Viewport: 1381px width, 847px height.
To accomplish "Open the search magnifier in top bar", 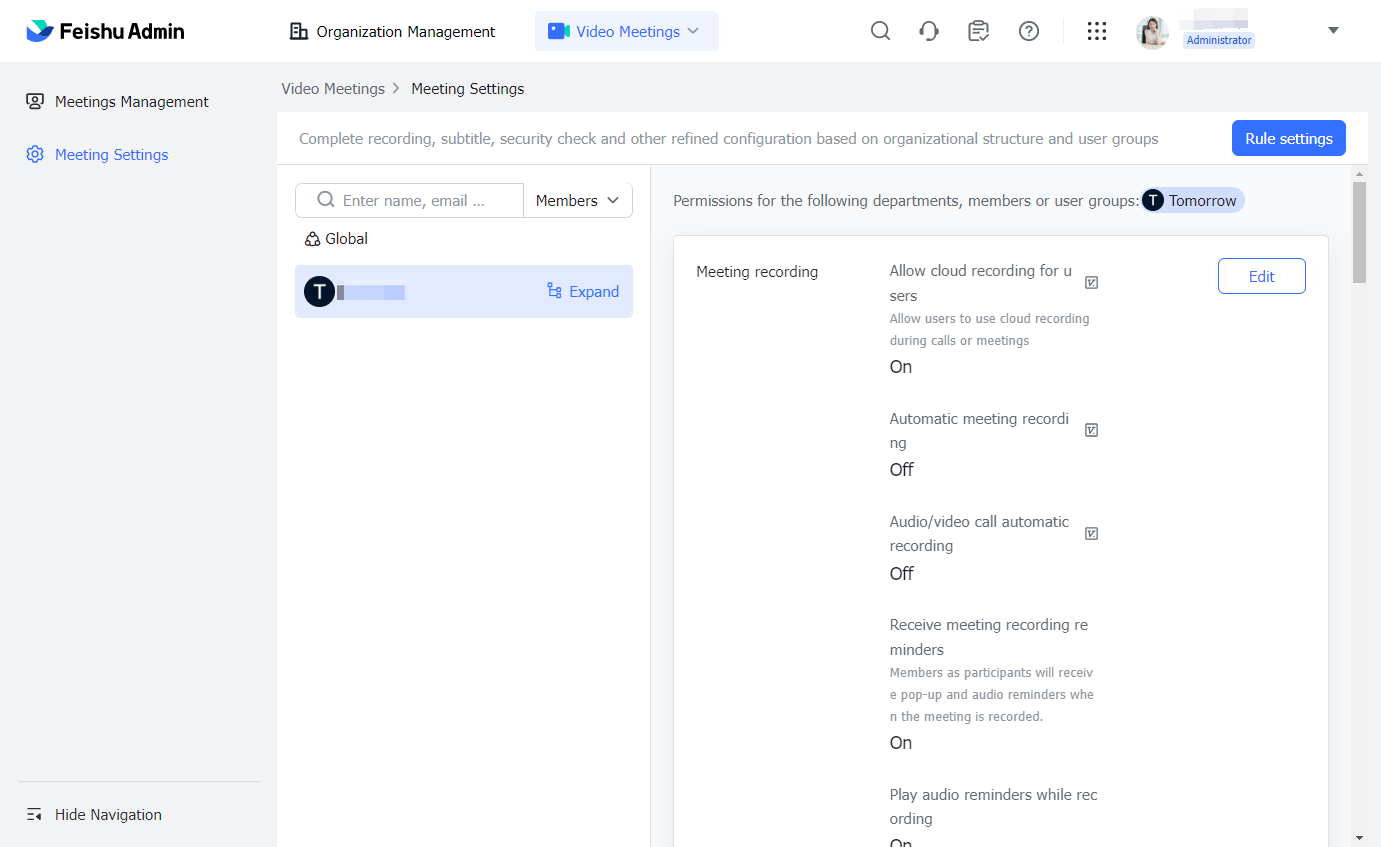I will click(x=880, y=31).
